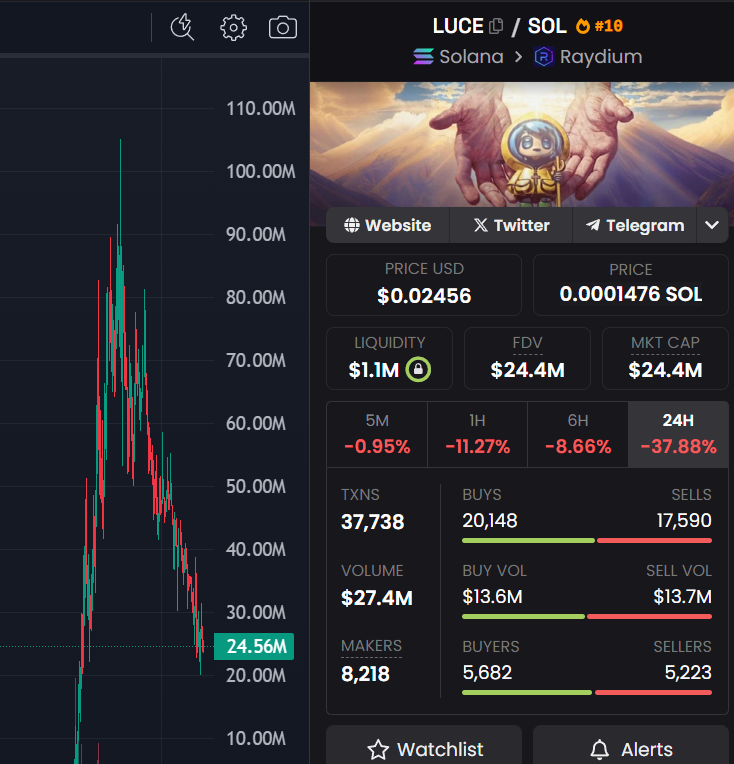Select the 24H timeframe tab
734x764 pixels.
pyautogui.click(x=678, y=435)
